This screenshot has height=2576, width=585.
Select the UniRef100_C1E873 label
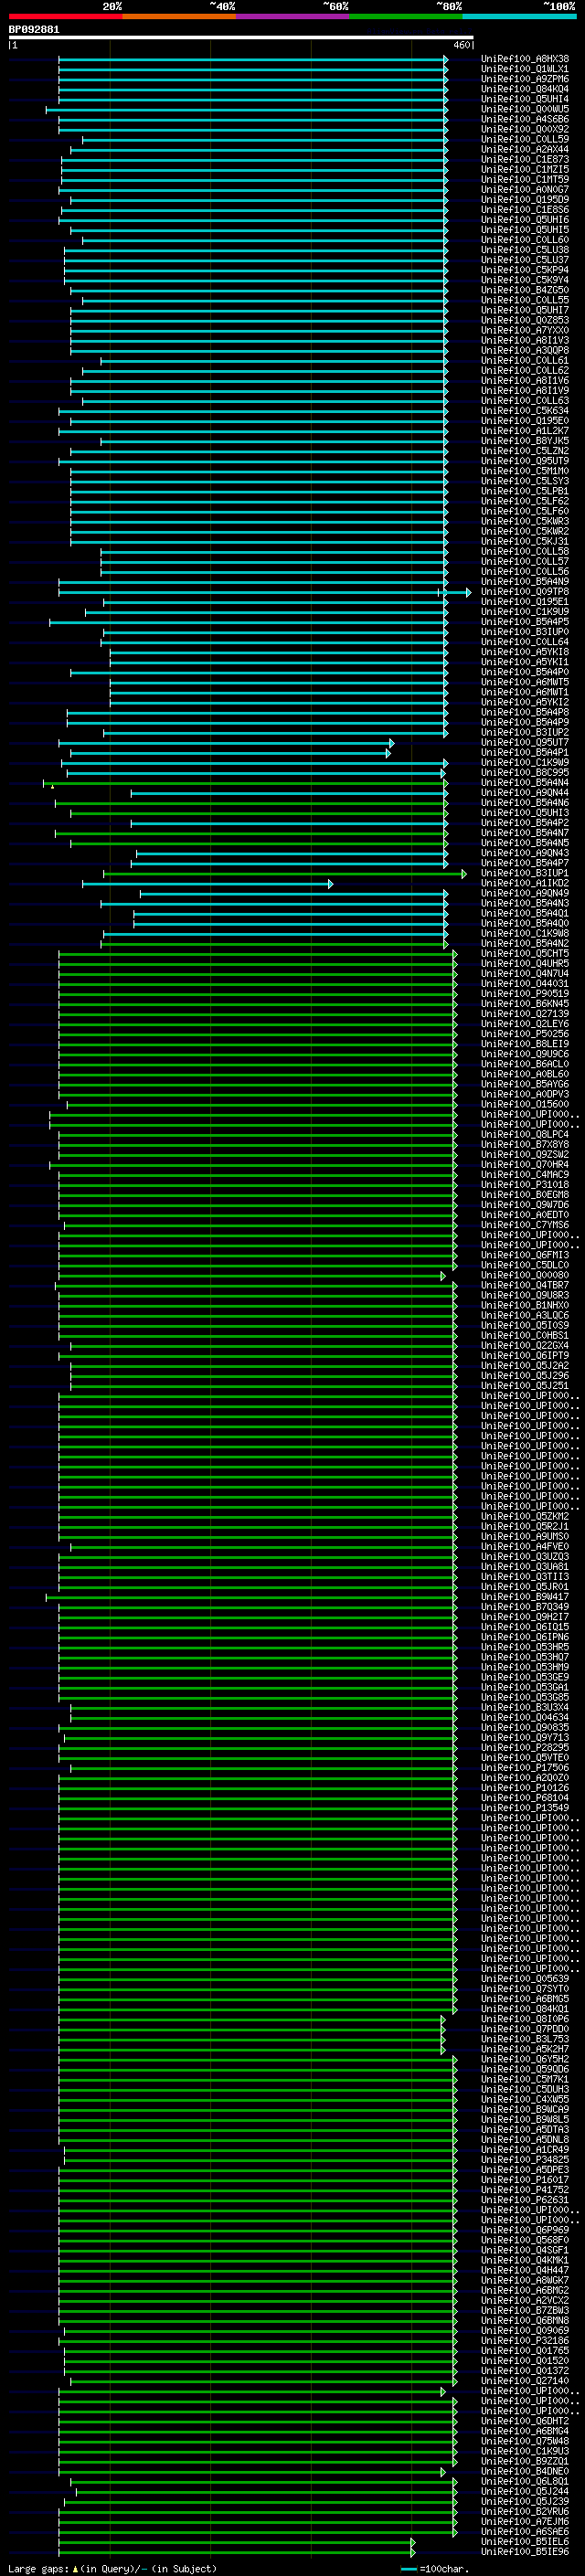point(524,159)
